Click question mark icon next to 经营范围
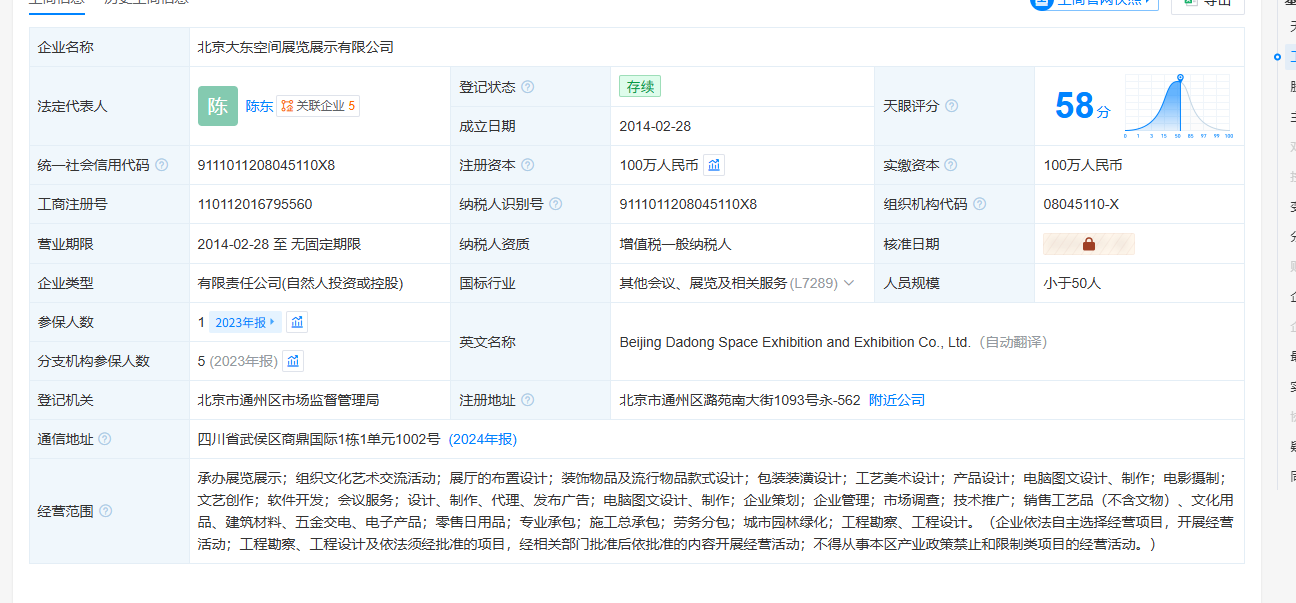 click(x=106, y=511)
